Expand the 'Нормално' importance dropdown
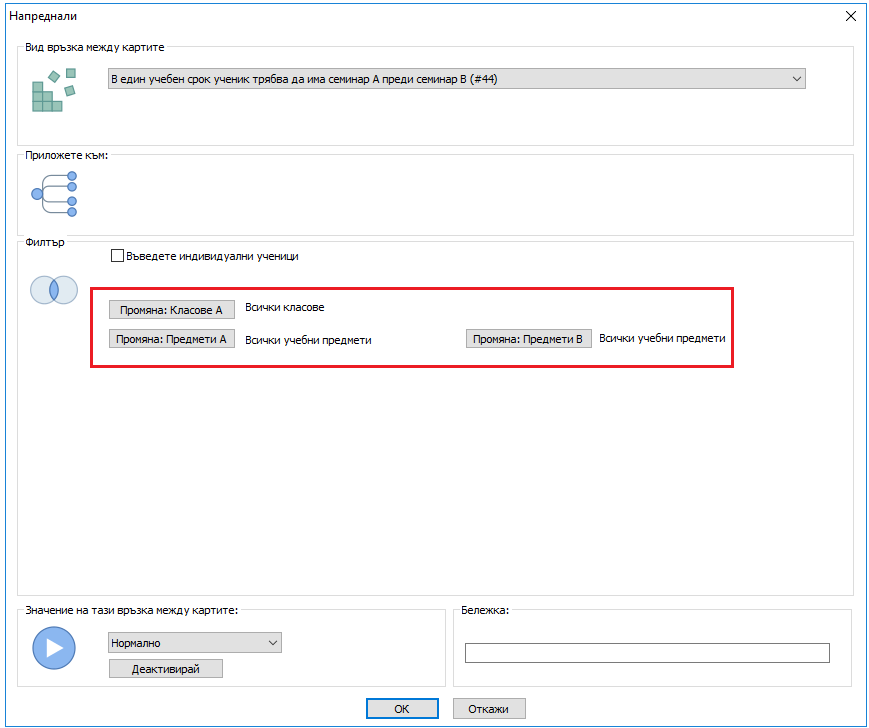This screenshot has height=728, width=869. [x=195, y=643]
